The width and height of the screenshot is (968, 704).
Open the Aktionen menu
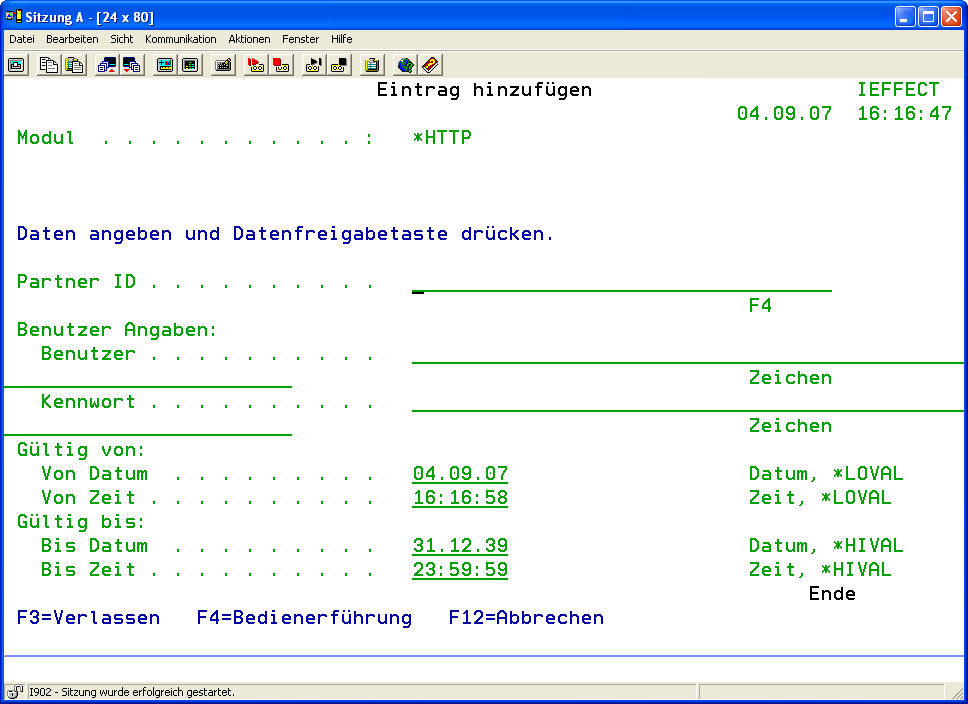249,39
